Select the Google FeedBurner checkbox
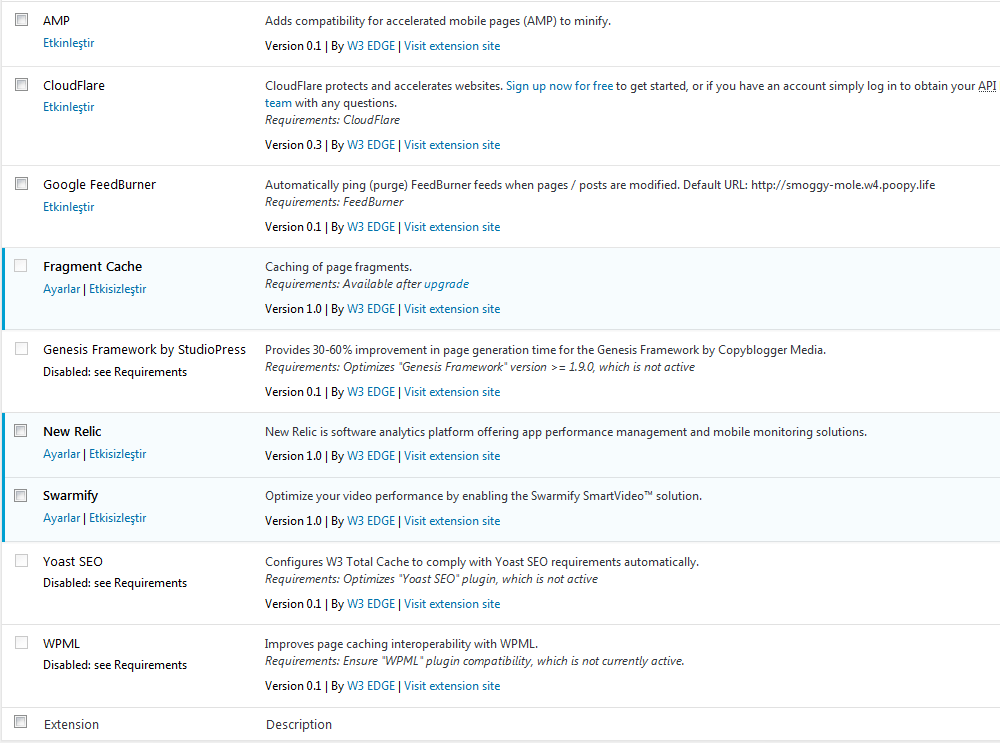1000x743 pixels. [x=22, y=184]
